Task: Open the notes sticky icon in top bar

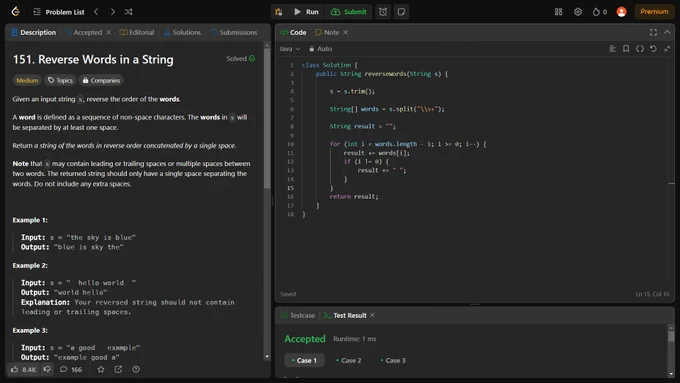Action: [401, 12]
